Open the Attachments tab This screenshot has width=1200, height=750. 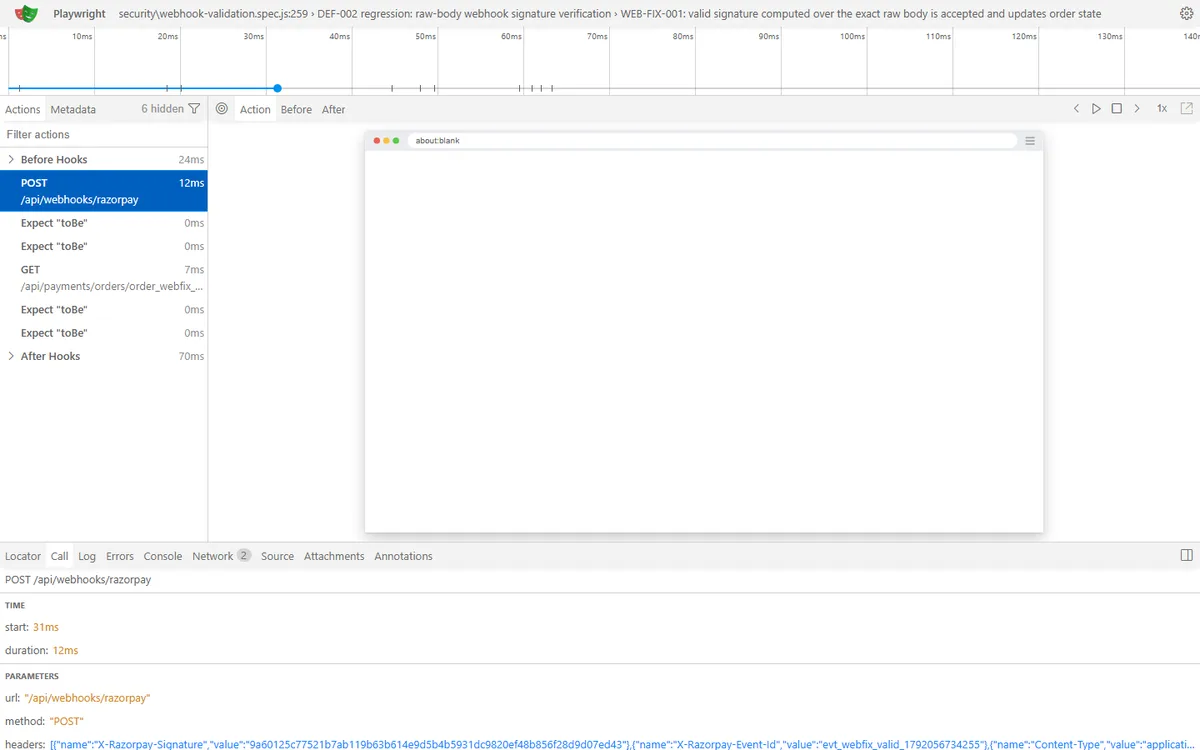(334, 556)
